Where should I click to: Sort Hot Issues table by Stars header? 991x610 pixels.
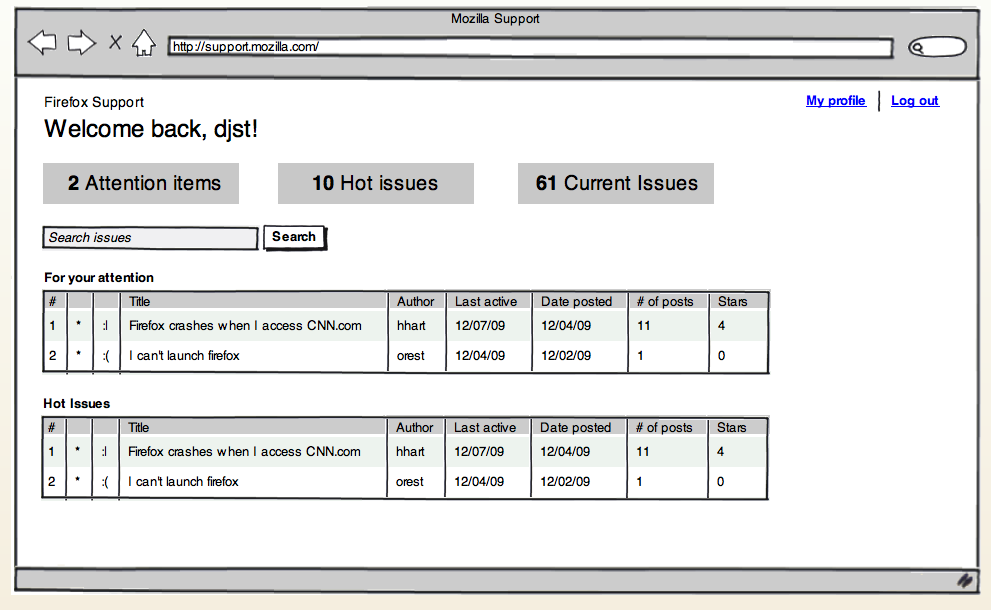pos(731,427)
